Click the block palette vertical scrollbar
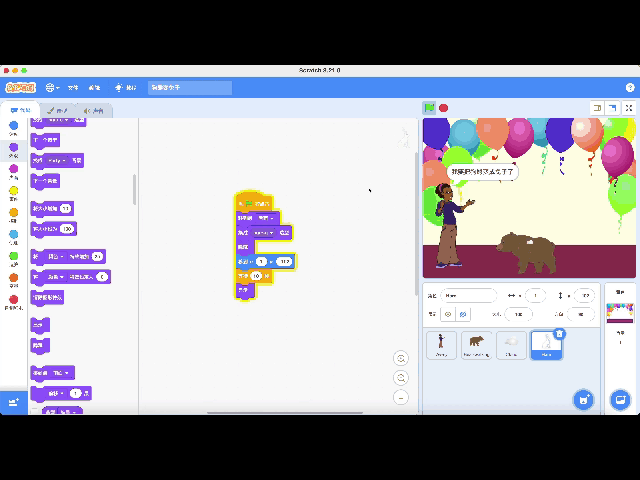Viewport: 640px width, 480px height. pyautogui.click(x=134, y=189)
